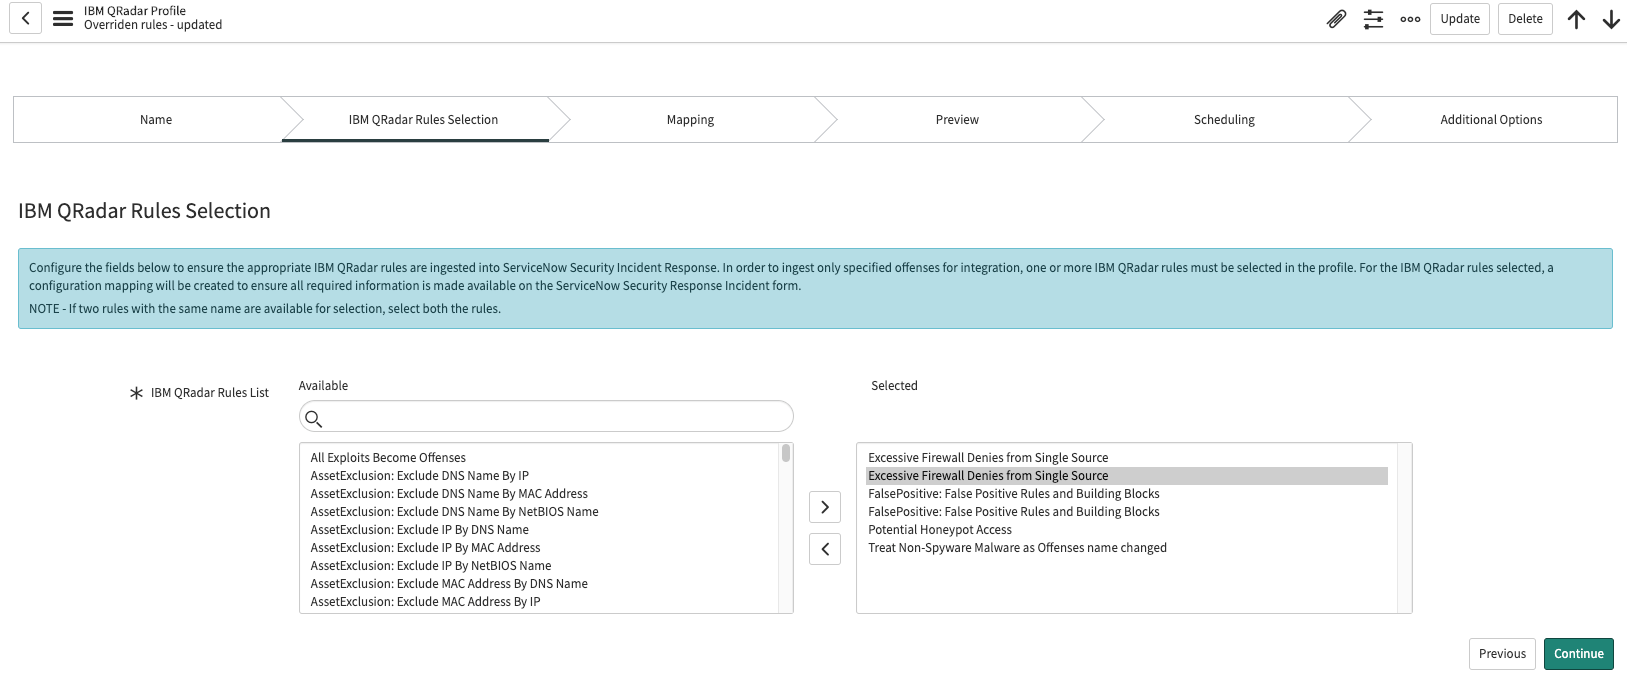Click the Available list scrollbar thumb
This screenshot has height=675, width=1627.
tap(786, 453)
